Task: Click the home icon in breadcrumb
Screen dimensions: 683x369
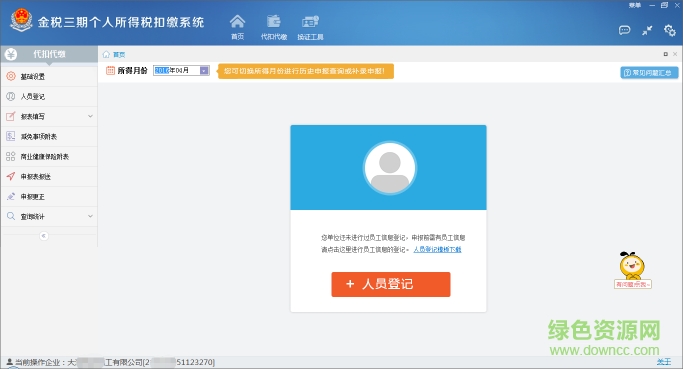Action: 106,54
